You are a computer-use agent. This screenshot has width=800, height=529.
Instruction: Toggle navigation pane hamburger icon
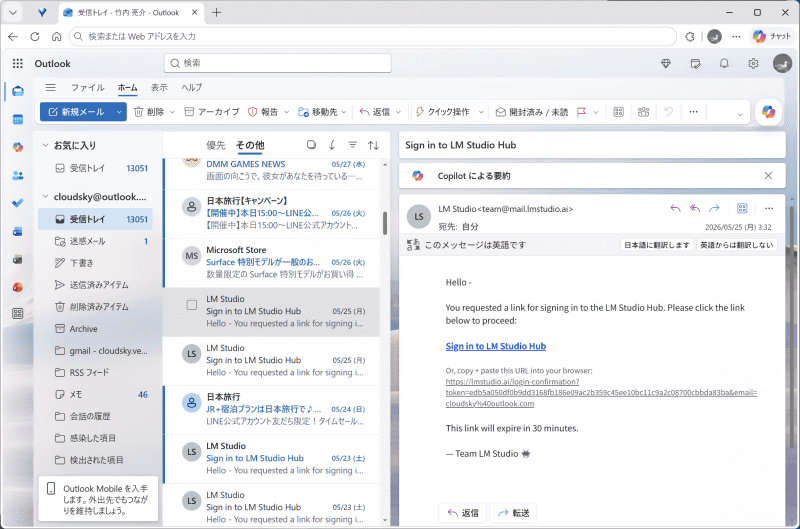51,87
